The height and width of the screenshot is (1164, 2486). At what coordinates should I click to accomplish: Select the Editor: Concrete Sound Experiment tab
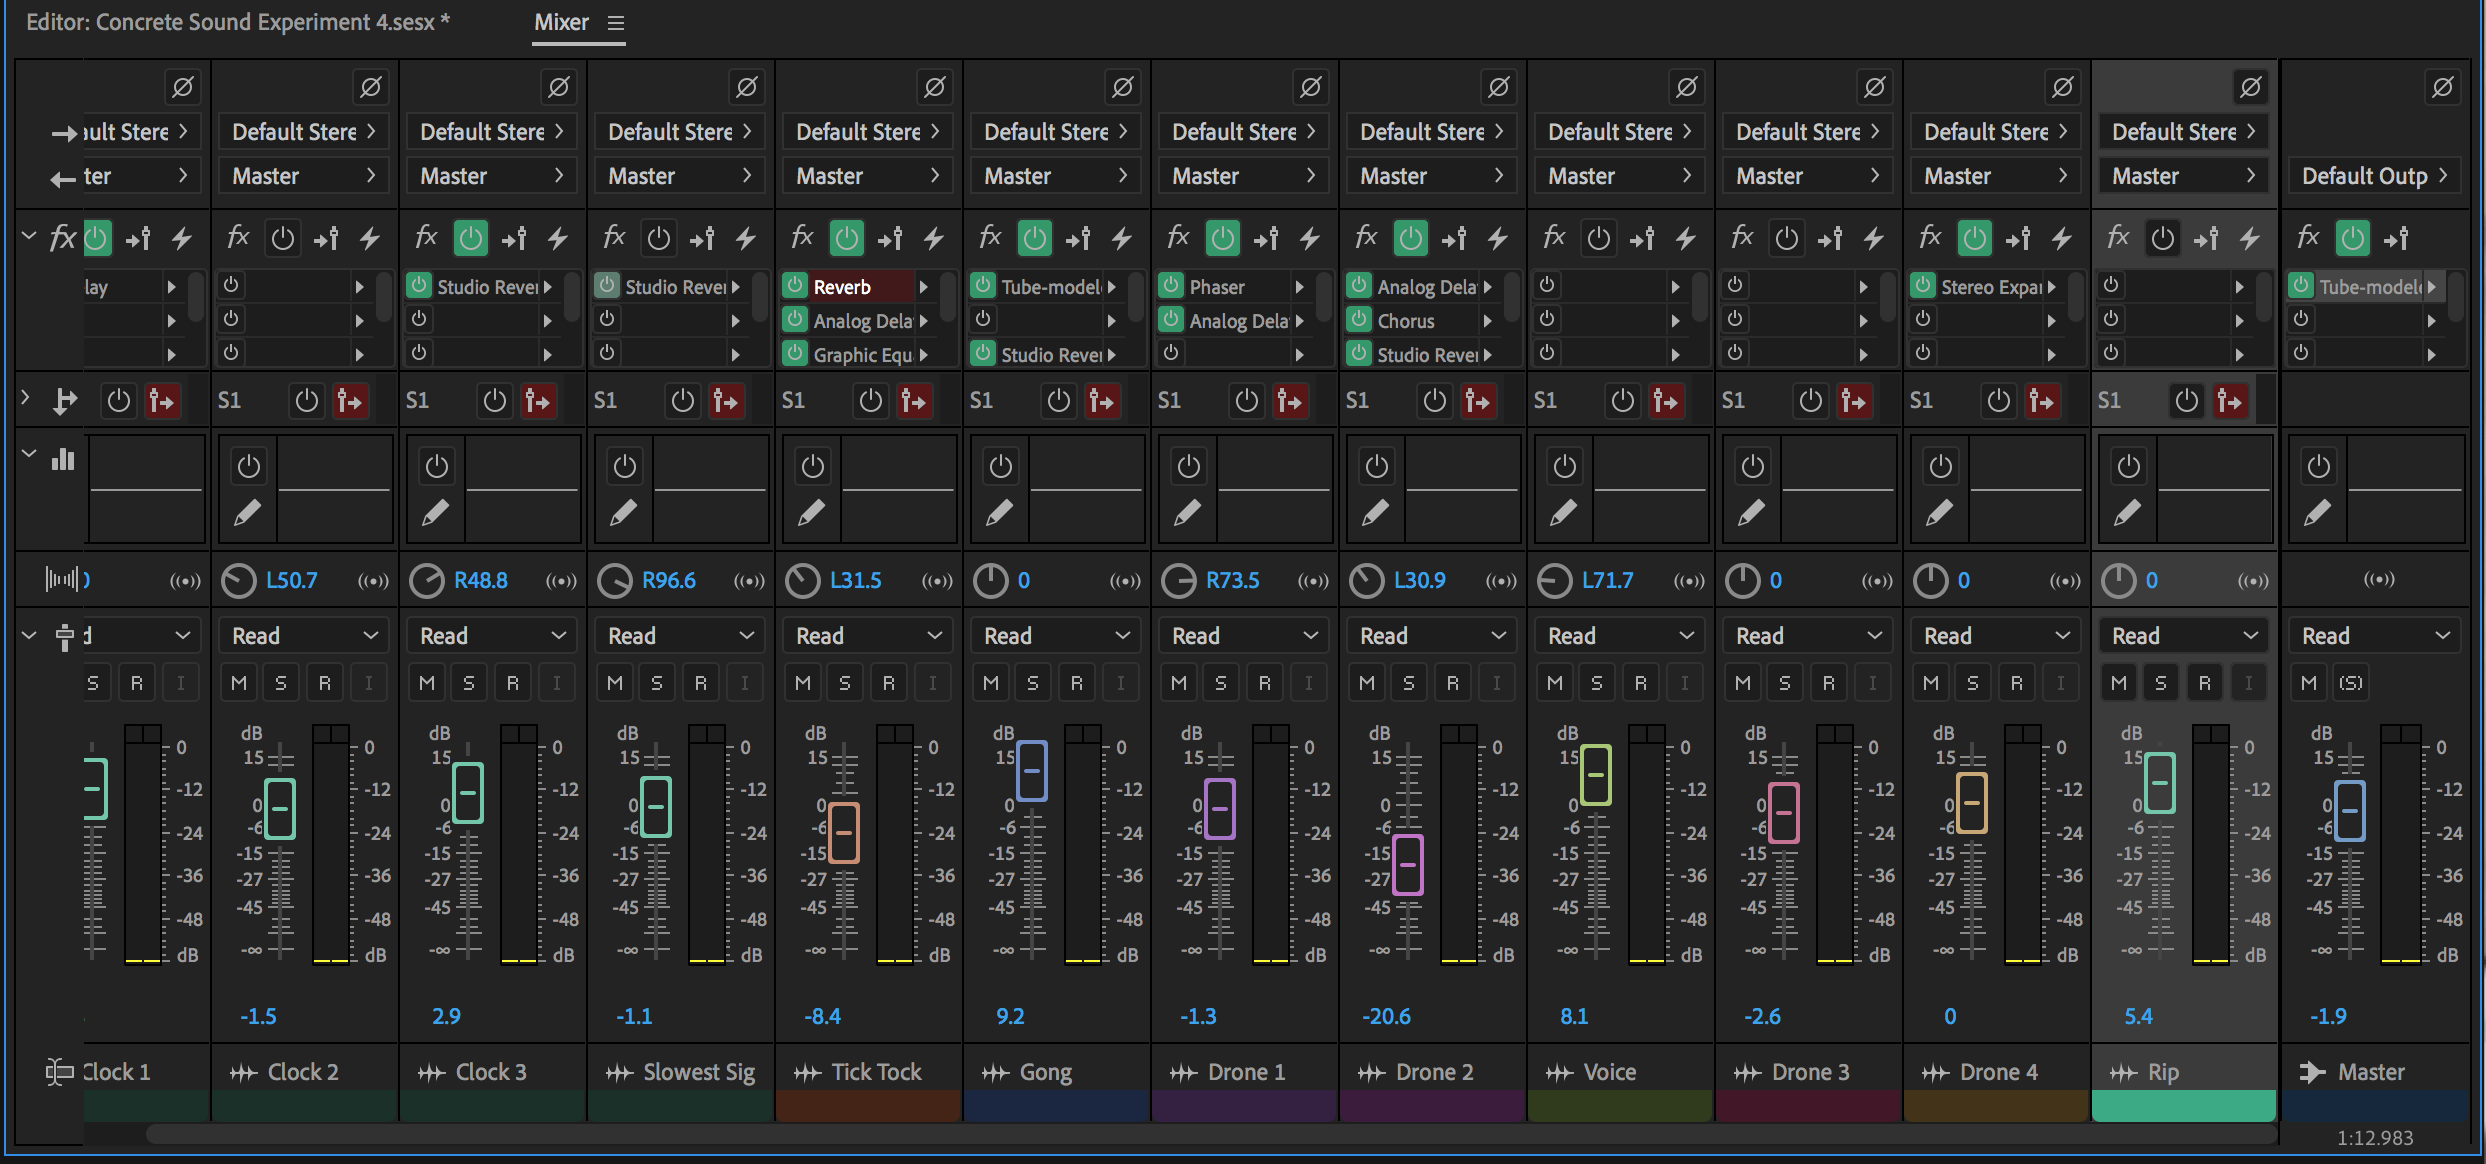[x=237, y=23]
